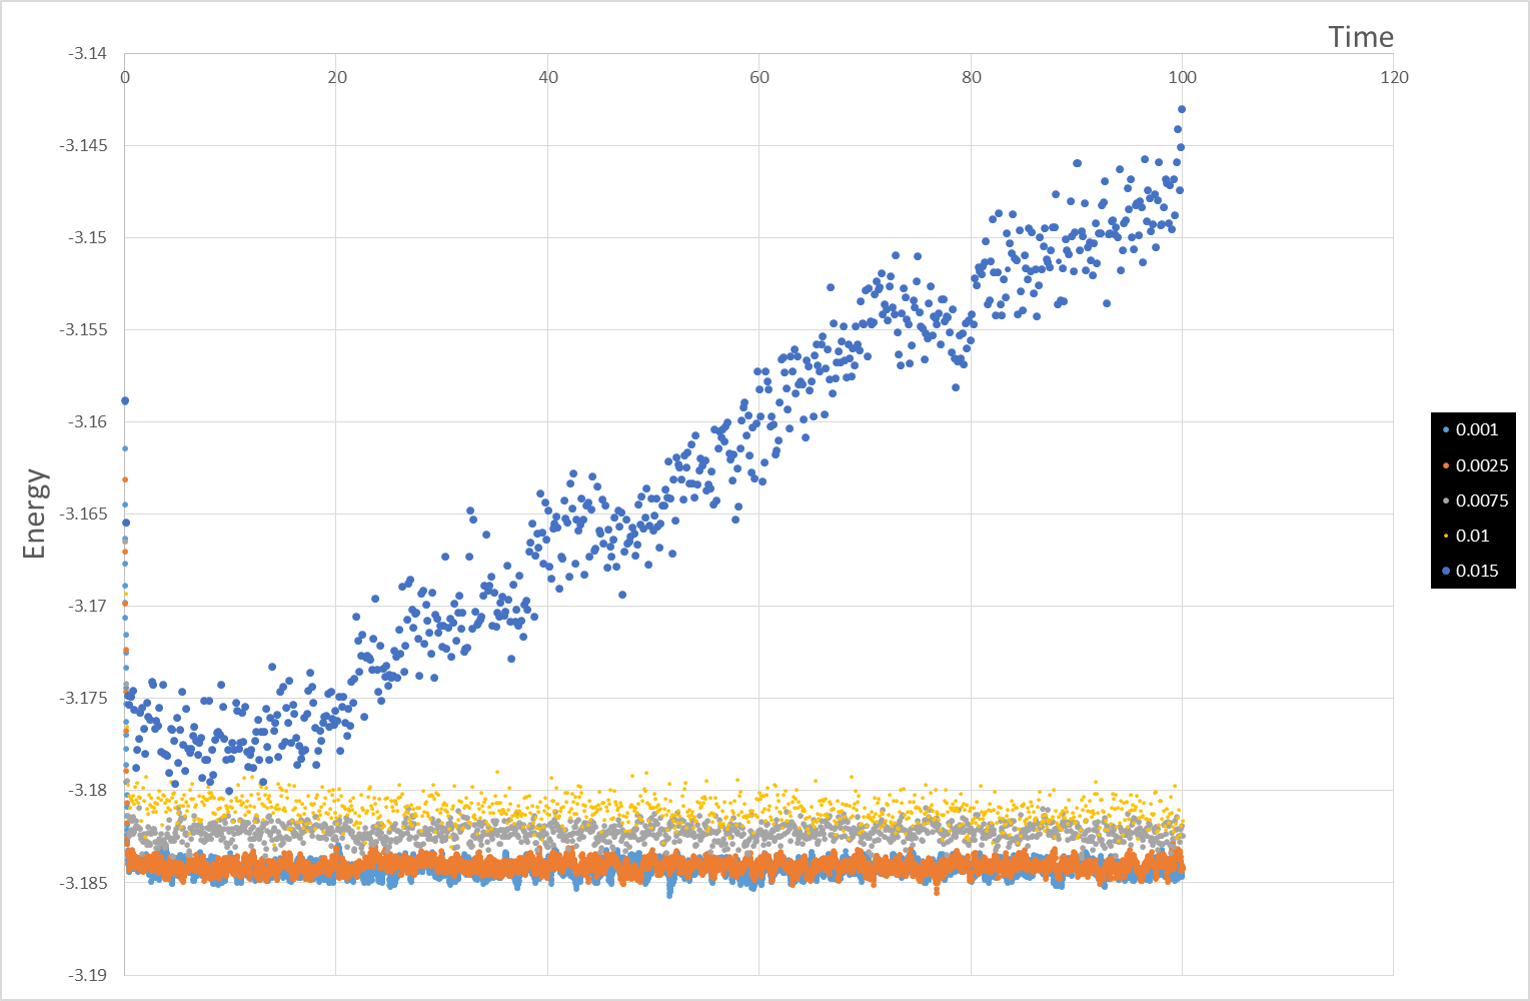
Task: Click the 0.001 legend entry
Action: pos(1471,430)
